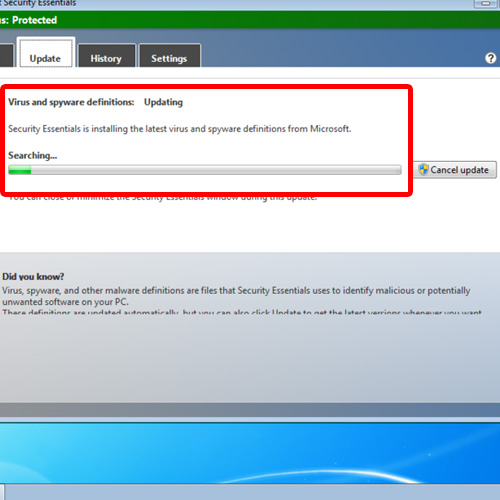Click the Security Essentials installing definitions sentence
The image size is (500, 500).
click(x=180, y=129)
